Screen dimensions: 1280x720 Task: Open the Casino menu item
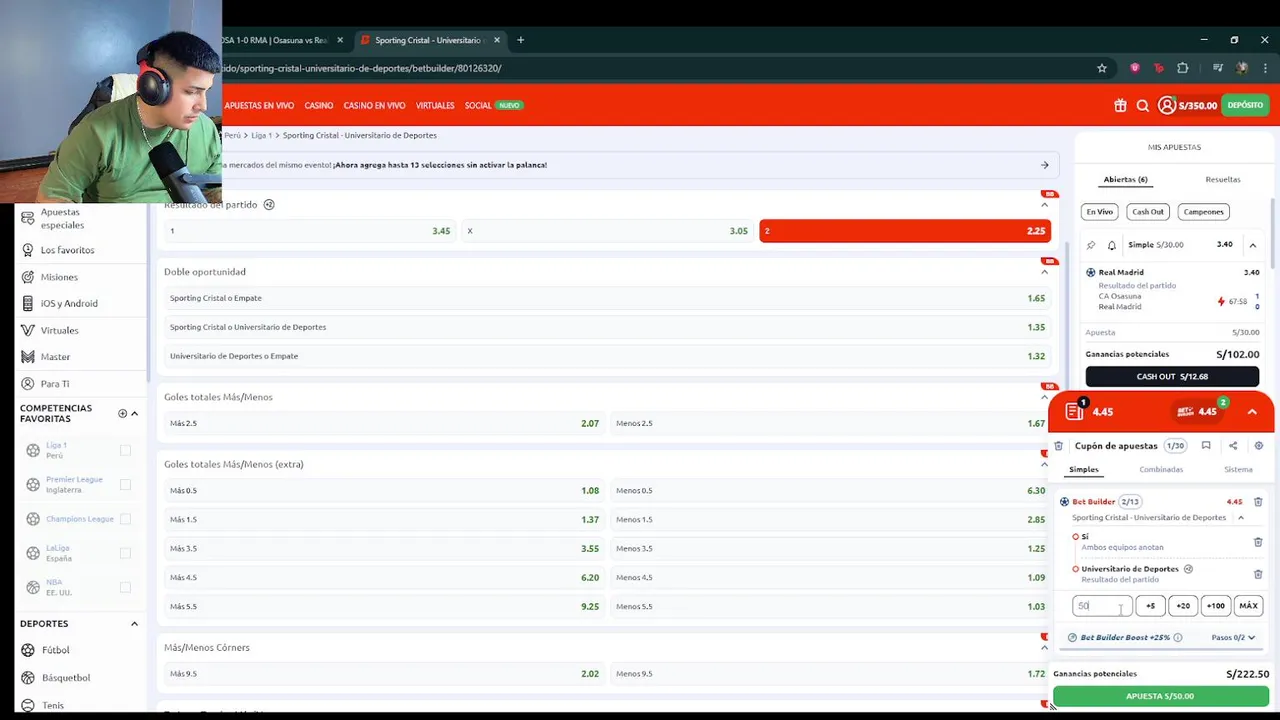[319, 105]
